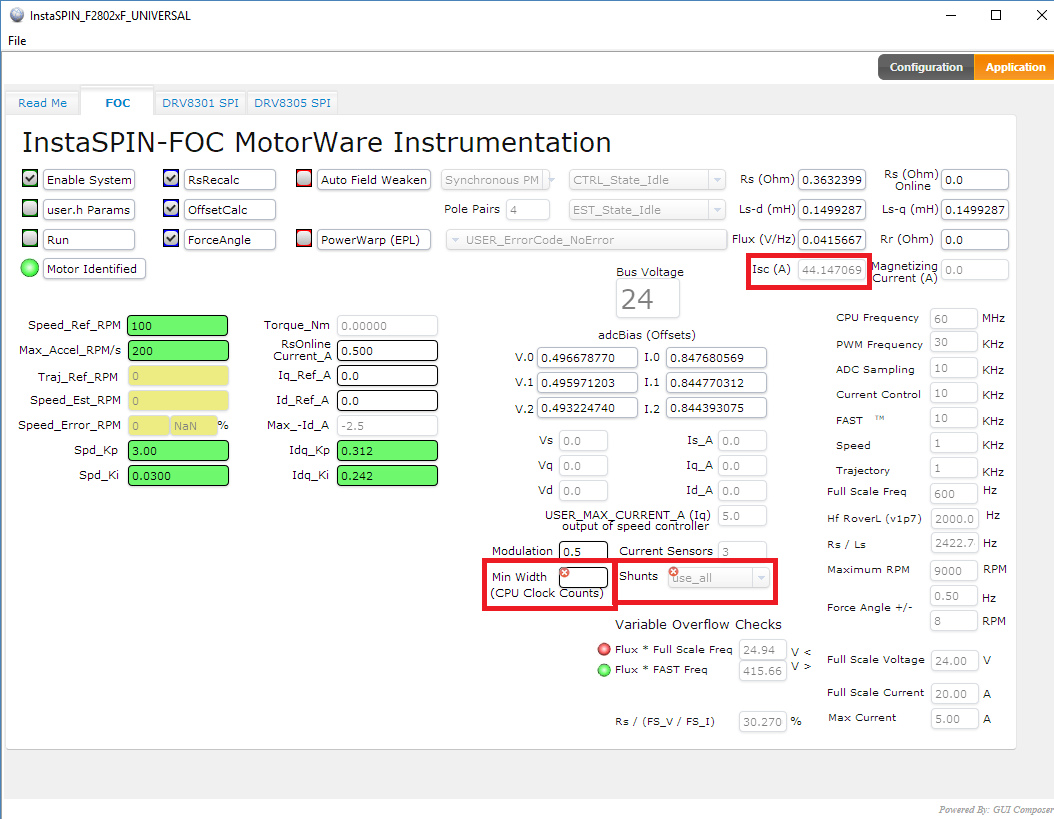The height and width of the screenshot is (819, 1054).
Task: Expand the USER_ErrorCode_NoError dropdown
Action: 586,239
